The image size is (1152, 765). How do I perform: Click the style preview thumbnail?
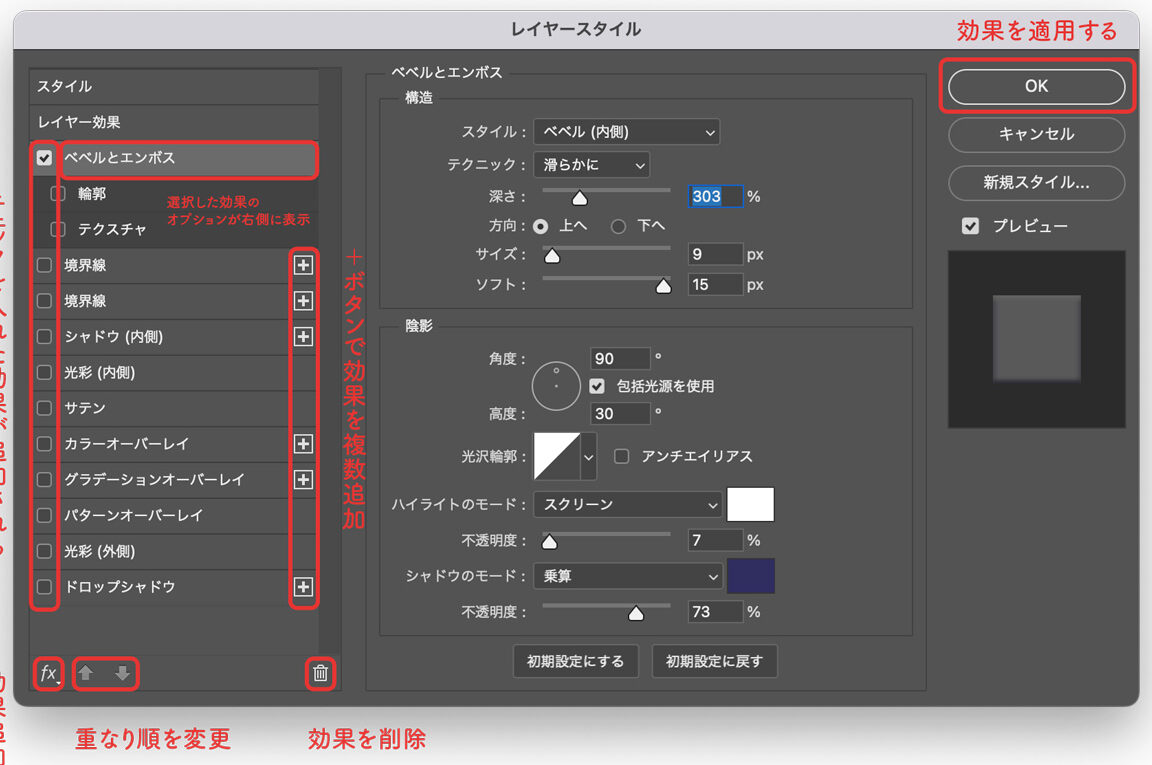[1037, 339]
